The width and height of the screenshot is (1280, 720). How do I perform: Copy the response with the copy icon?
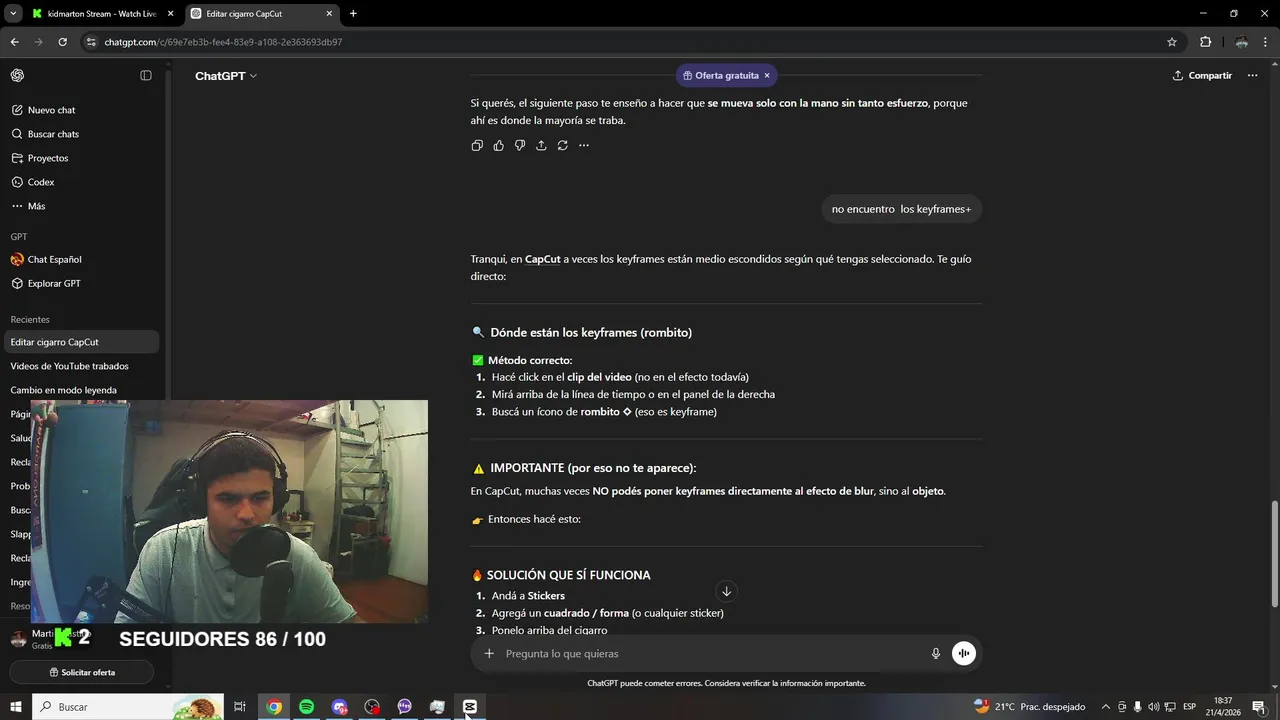pos(477,145)
